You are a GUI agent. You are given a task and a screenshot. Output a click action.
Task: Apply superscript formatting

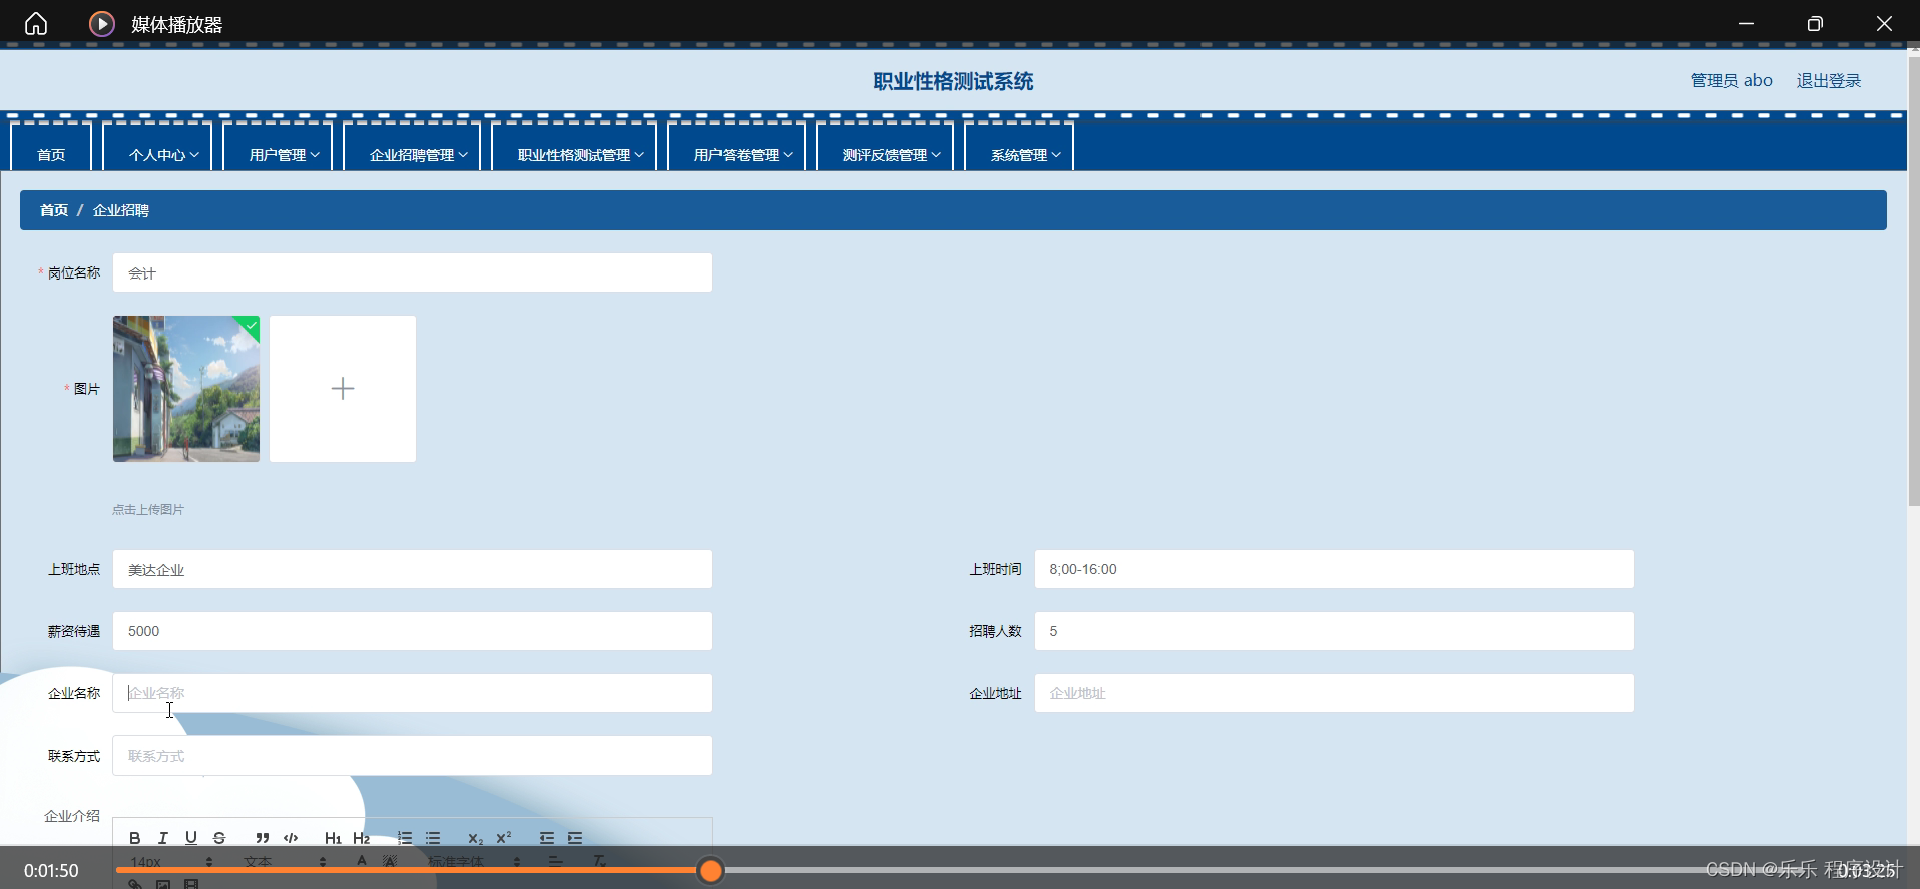[504, 838]
